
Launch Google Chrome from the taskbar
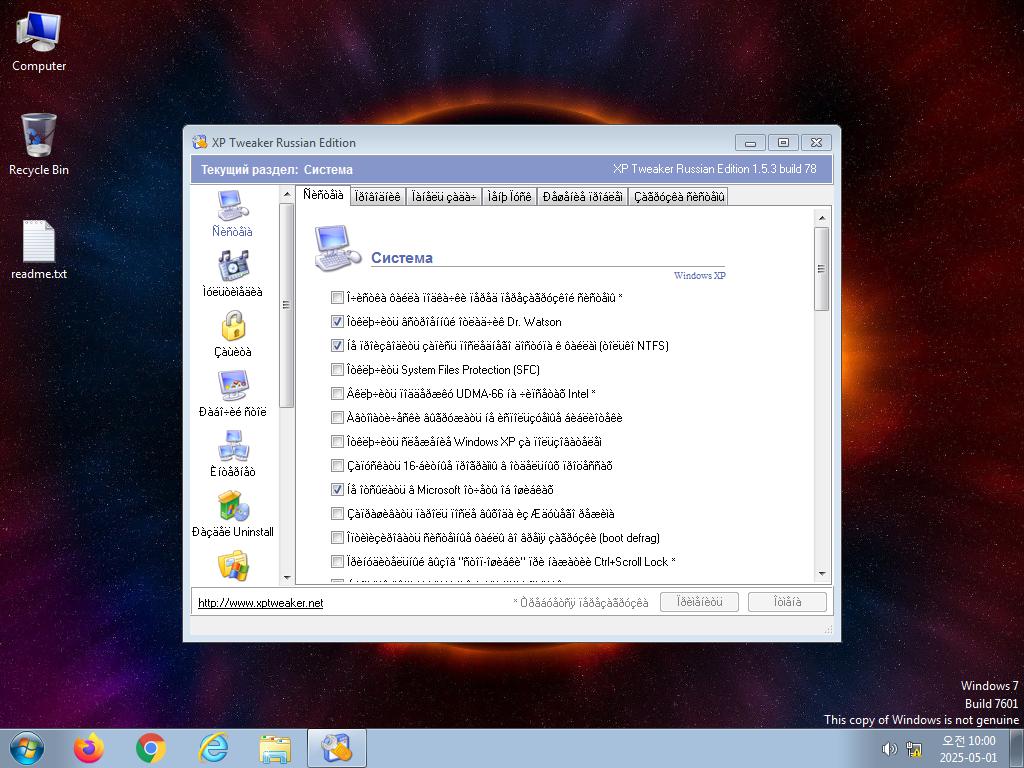pos(151,748)
